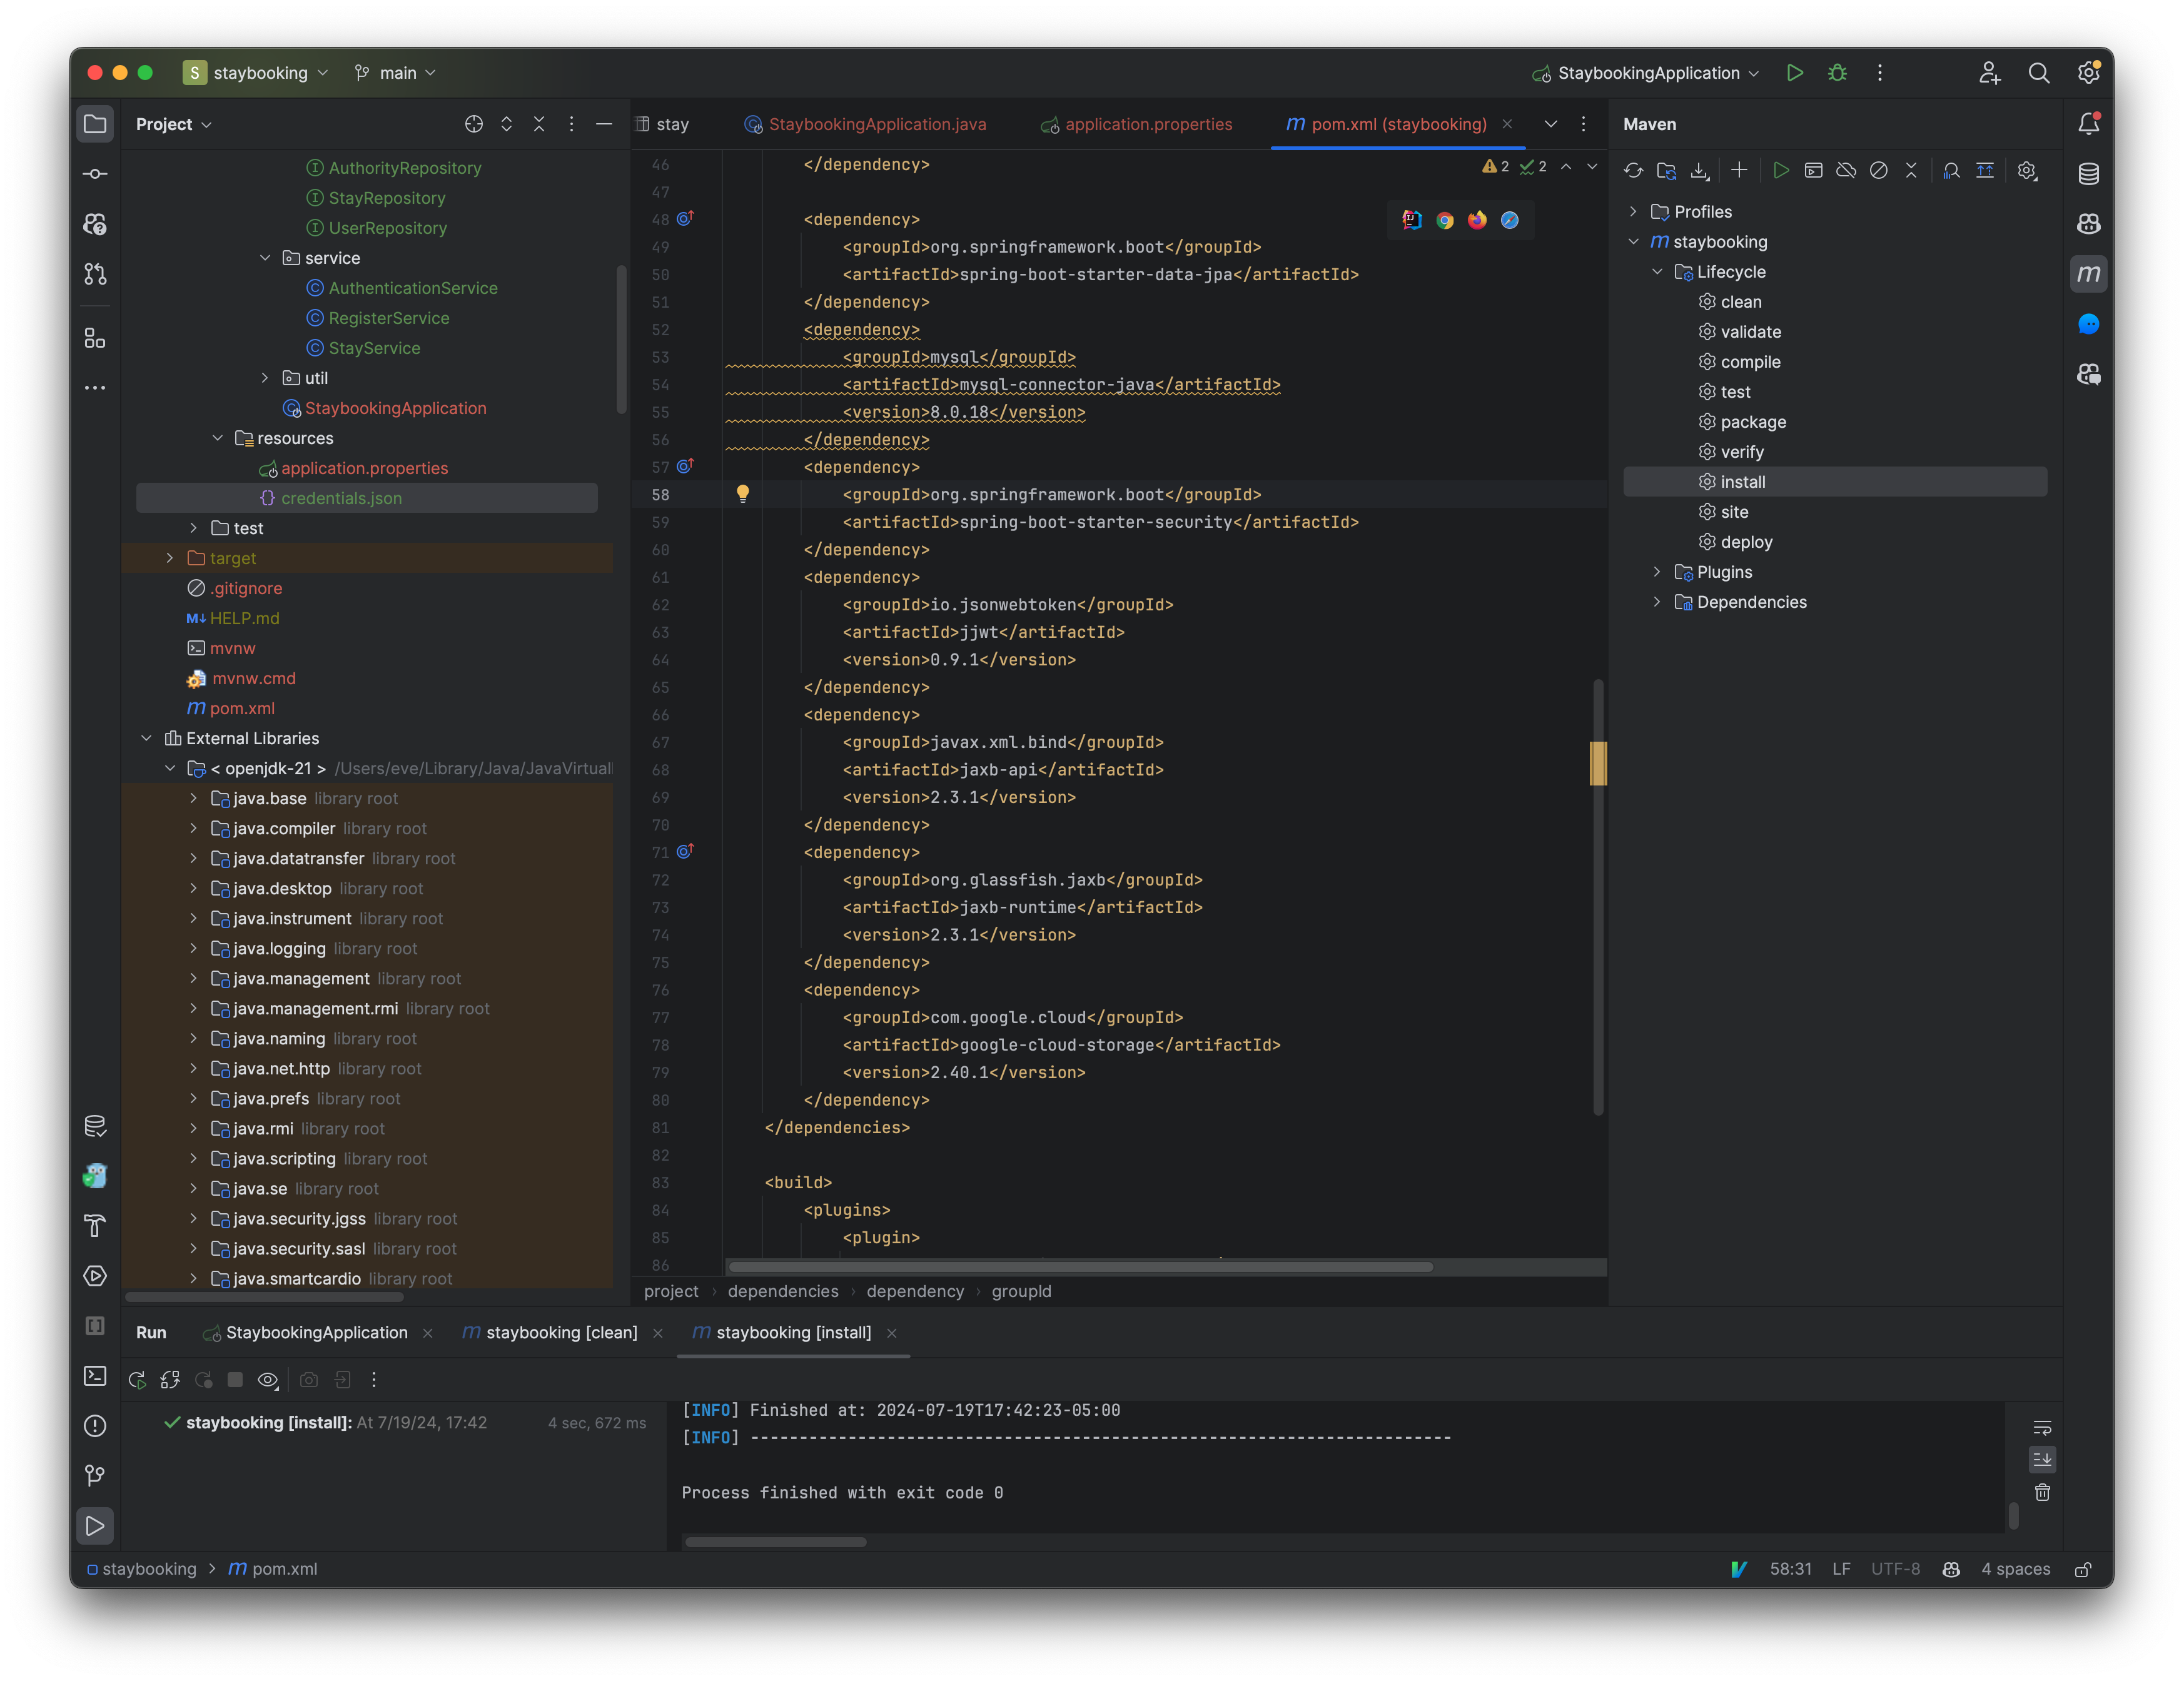Click the dependencies breadcrumb below the editor
Viewport: 2184px width, 1681px height.
783,1291
